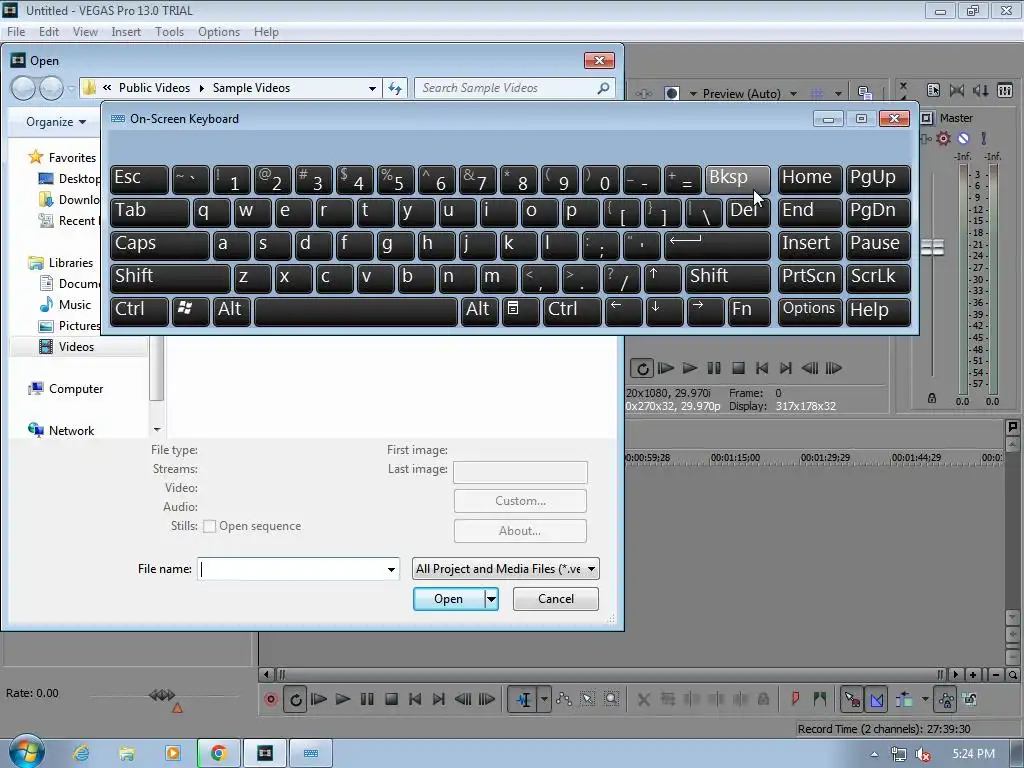Image resolution: width=1024 pixels, height=768 pixels.
Task: Open the Insert menu
Action: (x=126, y=31)
